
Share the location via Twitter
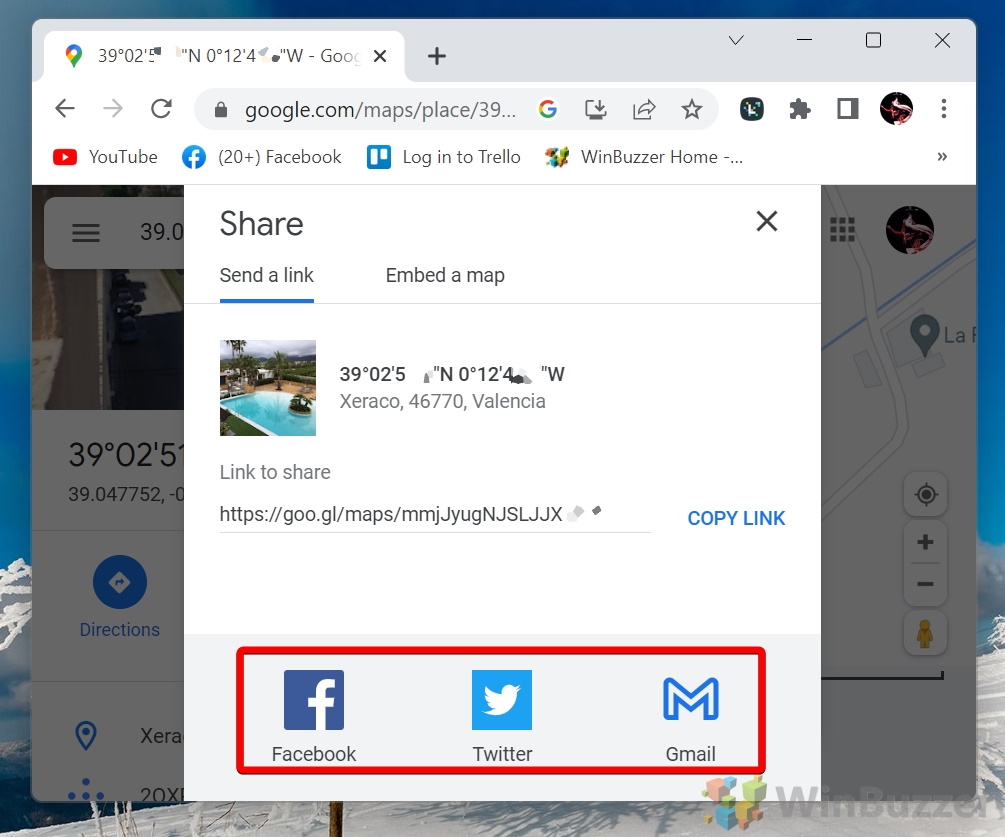pyautogui.click(x=502, y=716)
